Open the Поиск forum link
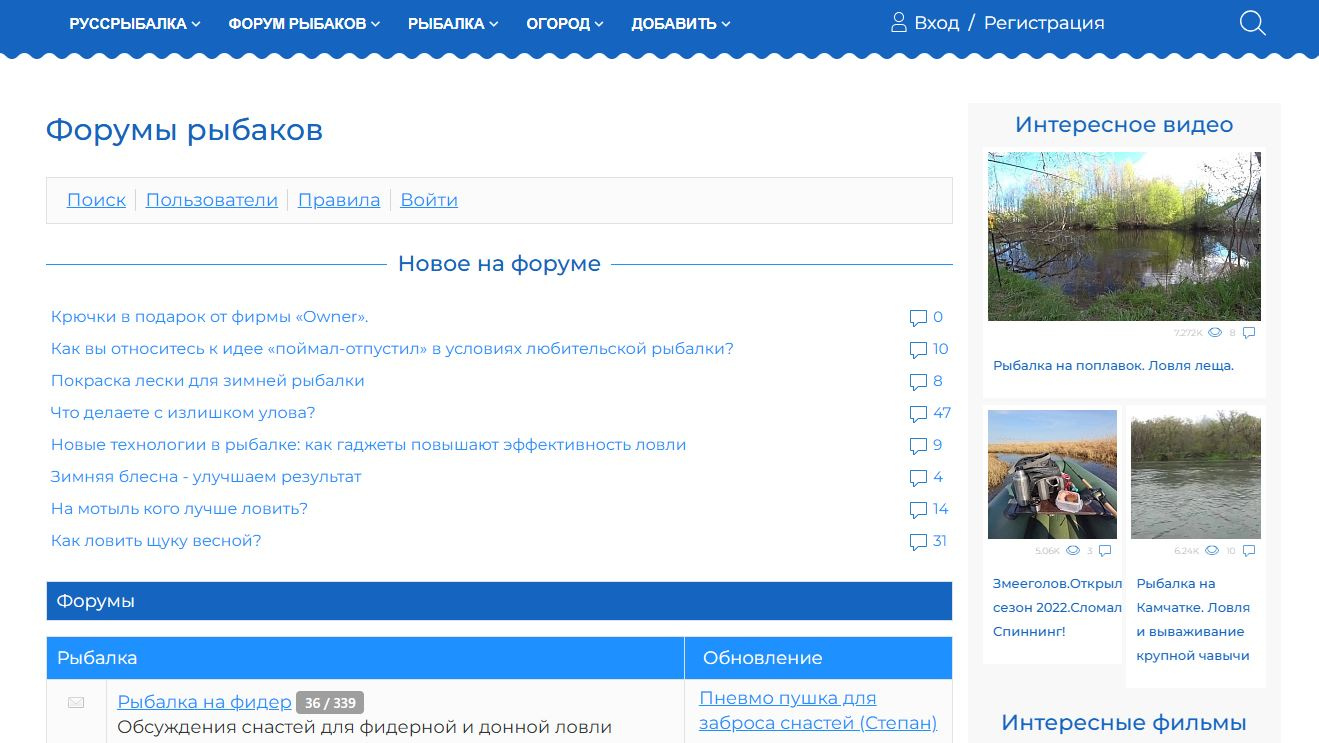The width and height of the screenshot is (1319, 743). point(96,200)
